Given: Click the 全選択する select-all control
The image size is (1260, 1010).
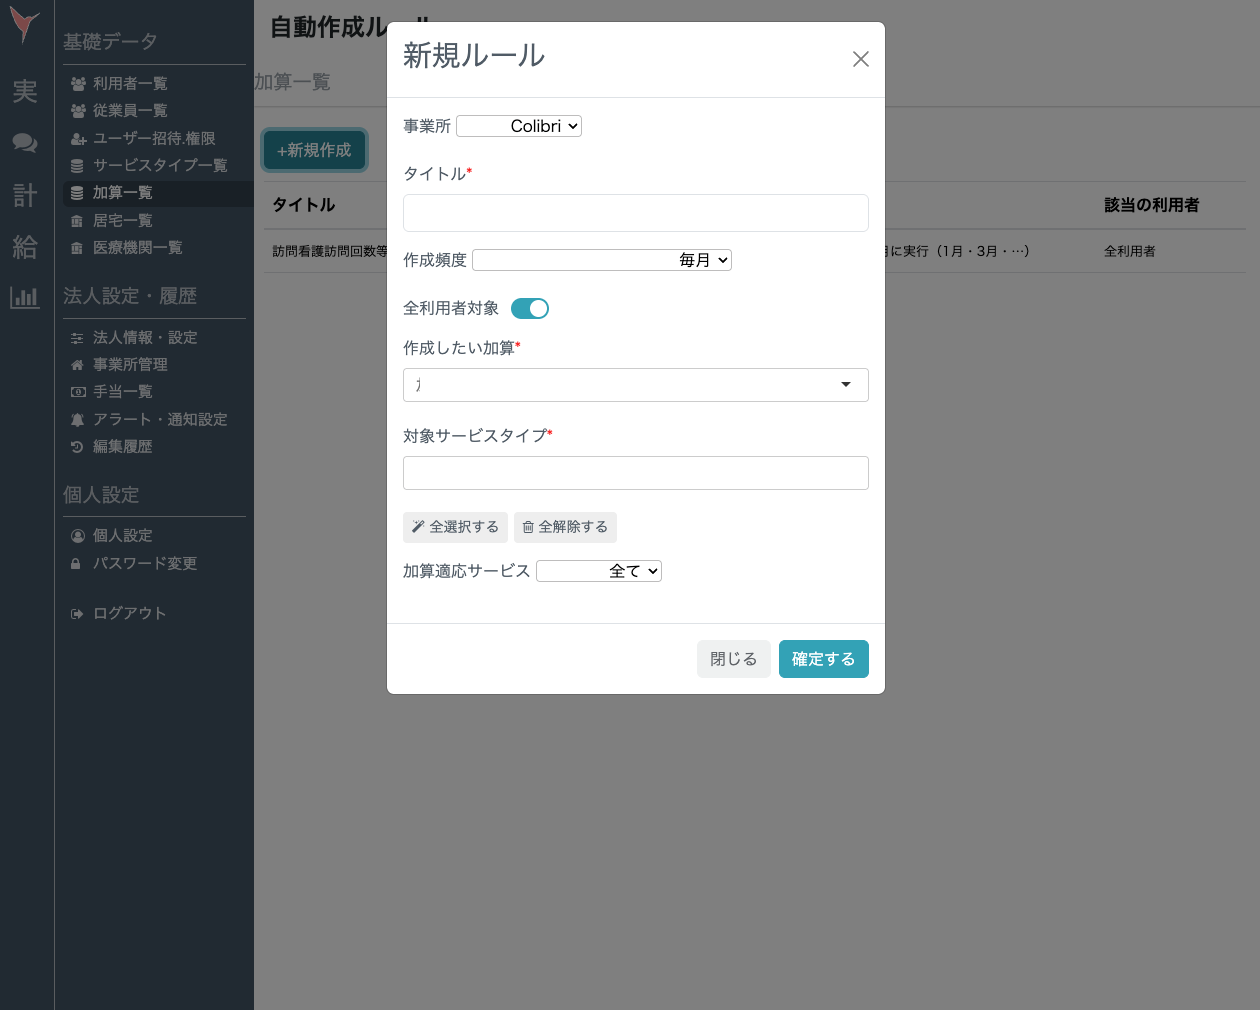Looking at the screenshot, I should 455,527.
